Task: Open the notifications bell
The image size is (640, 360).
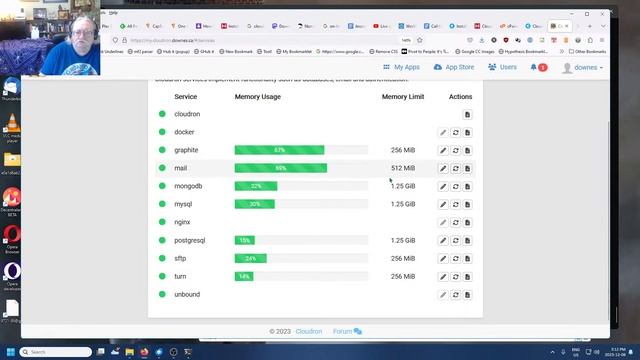Action: pos(538,67)
